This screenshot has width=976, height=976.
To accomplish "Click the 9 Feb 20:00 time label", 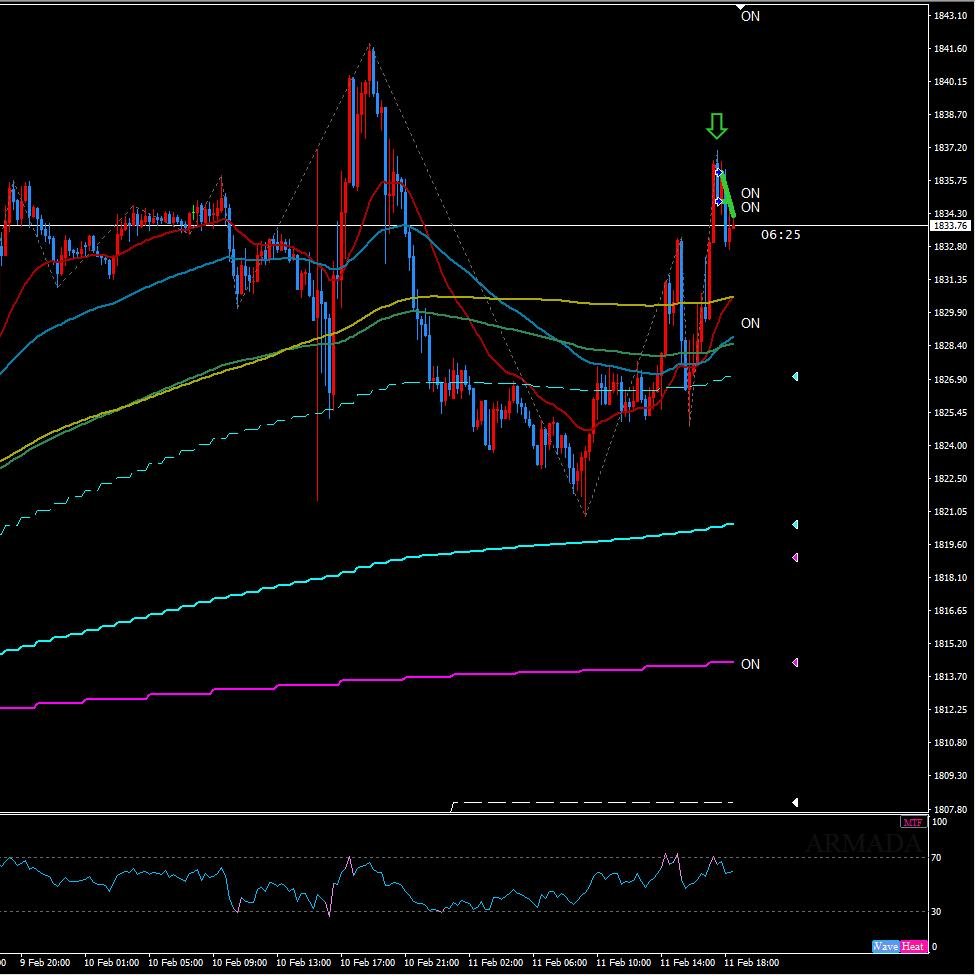I will click(45, 962).
